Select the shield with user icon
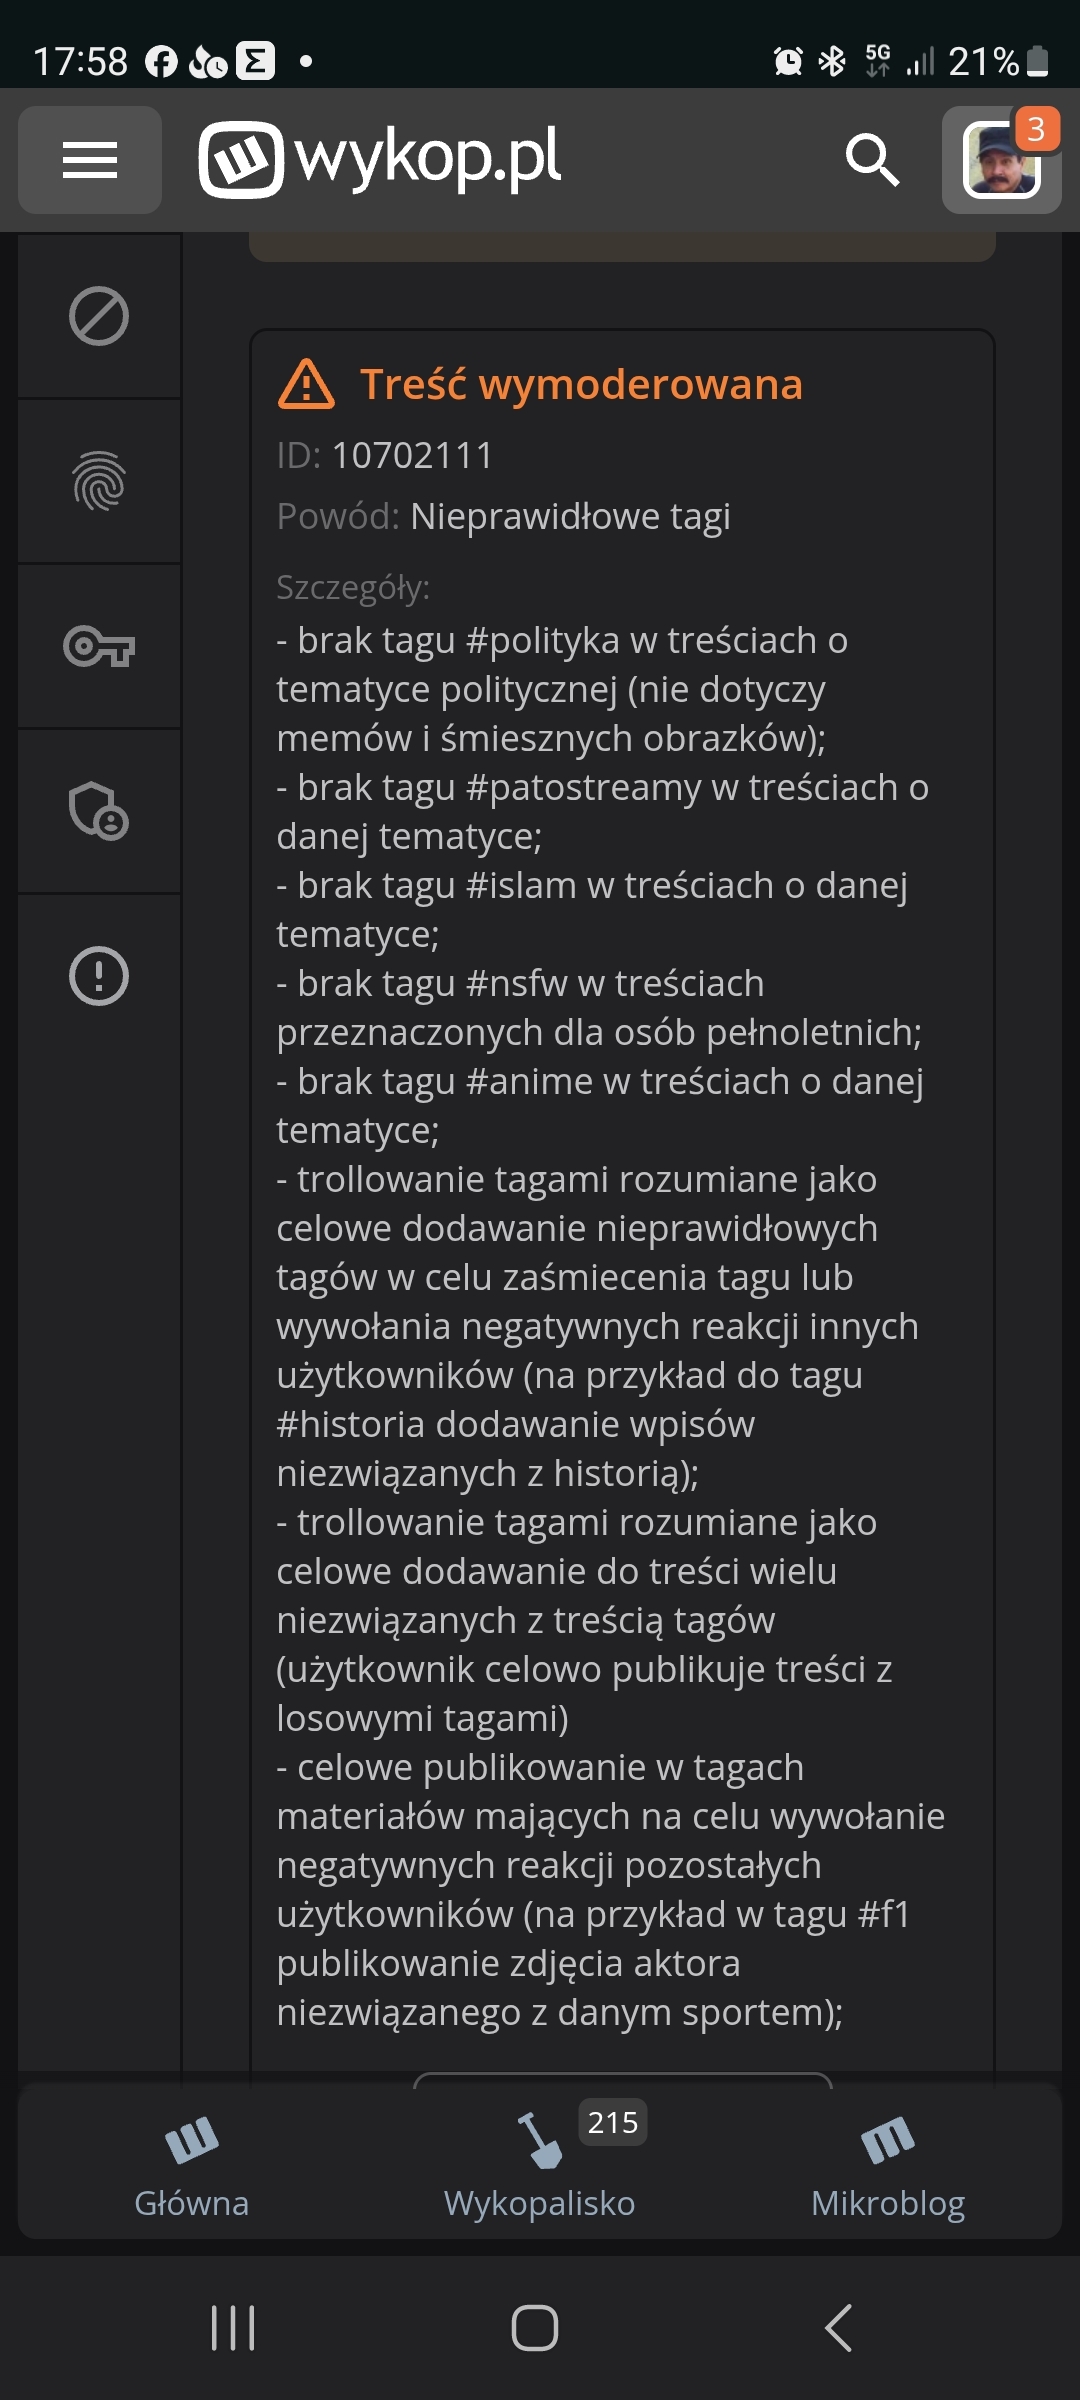This screenshot has height=2400, width=1080. point(99,810)
